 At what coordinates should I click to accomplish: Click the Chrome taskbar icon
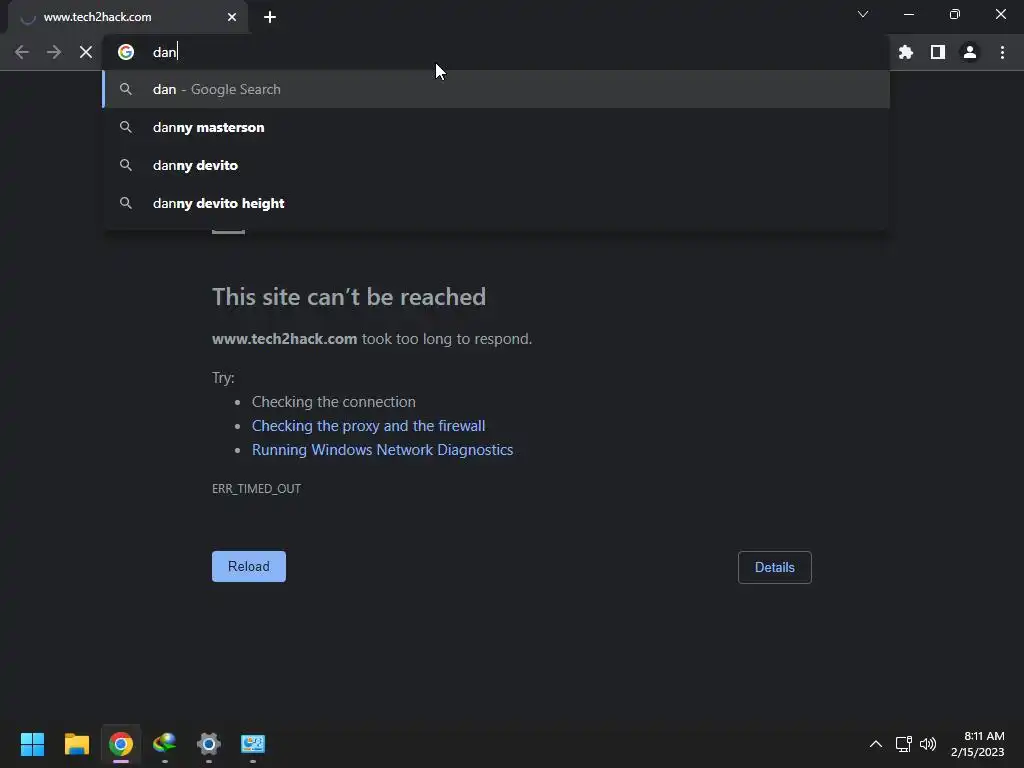point(121,744)
